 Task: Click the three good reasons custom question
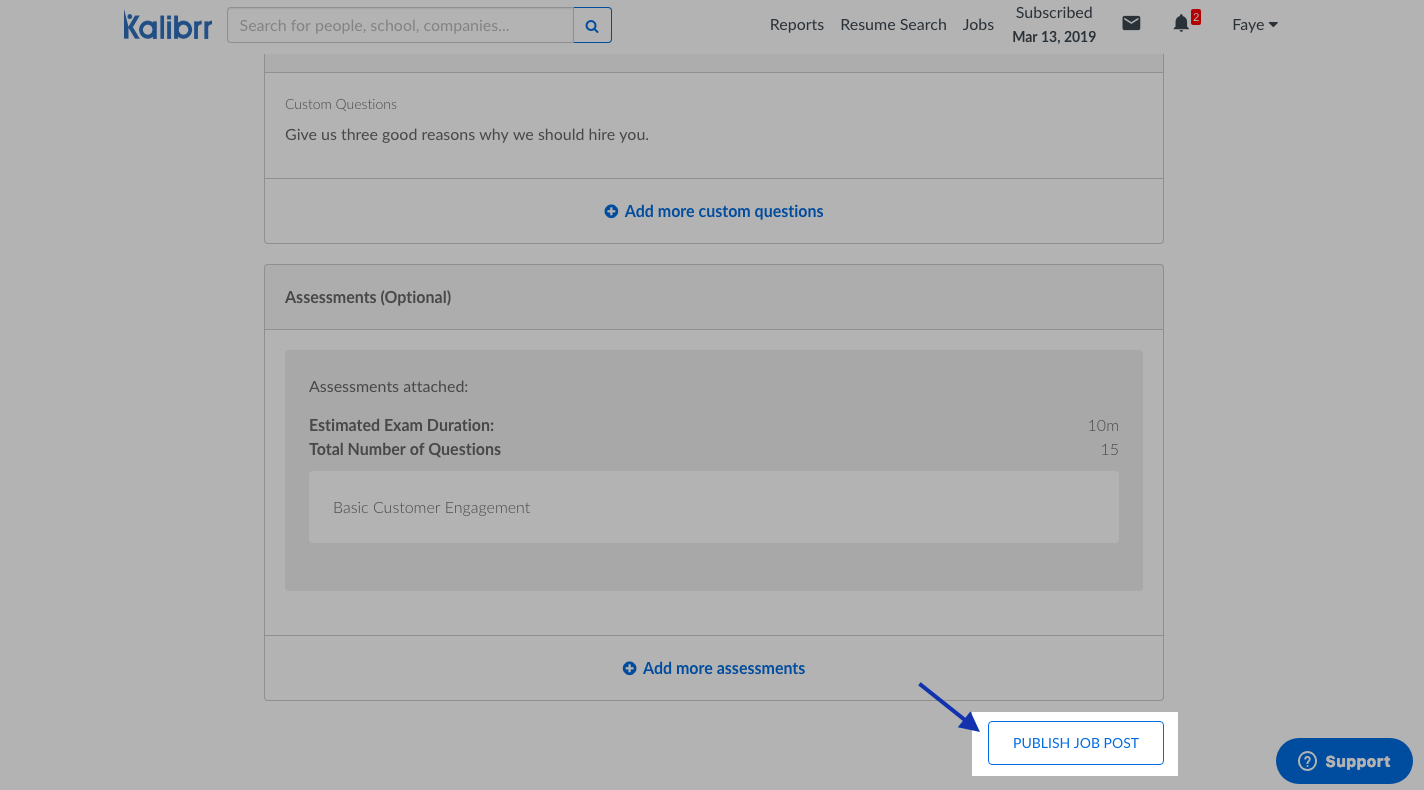click(467, 134)
